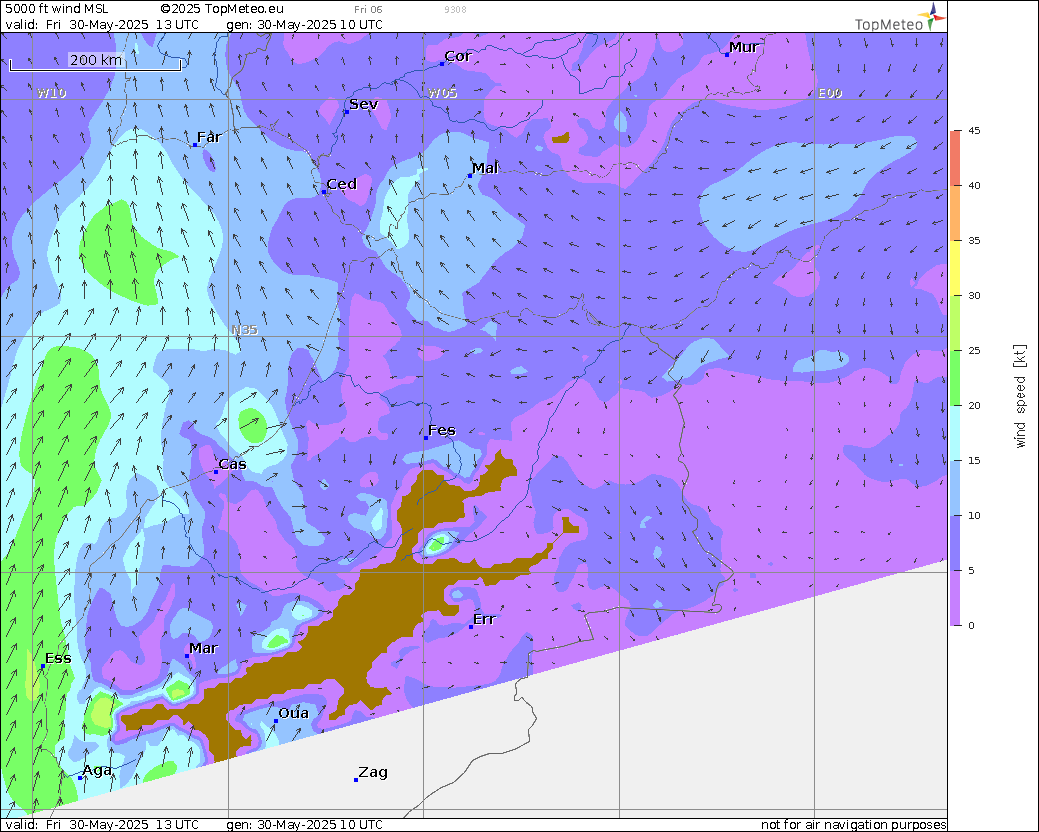The width and height of the screenshot is (1039, 832).
Task: Click the '40' legend tick value
Action: pos(974,186)
